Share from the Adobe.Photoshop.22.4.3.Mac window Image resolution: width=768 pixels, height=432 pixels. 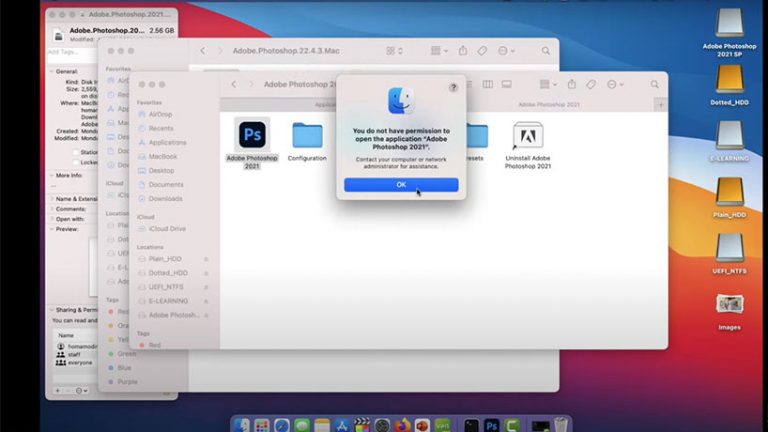[463, 50]
